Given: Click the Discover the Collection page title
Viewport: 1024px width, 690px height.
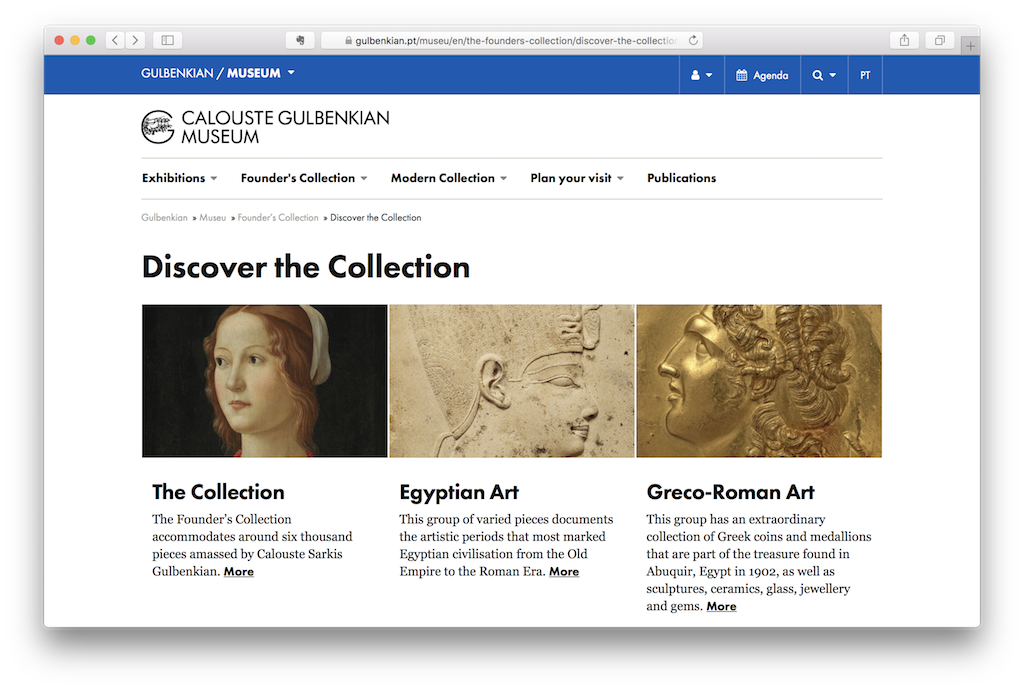Looking at the screenshot, I should tap(306, 267).
